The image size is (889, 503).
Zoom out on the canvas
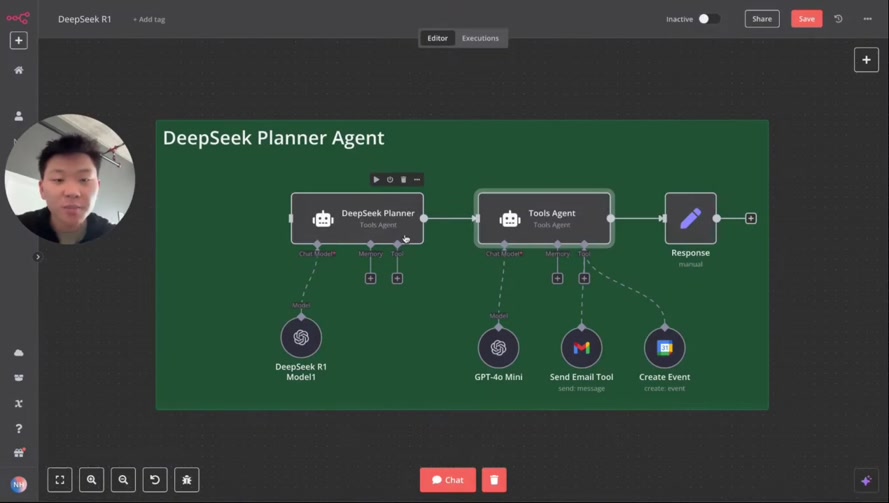[123, 480]
